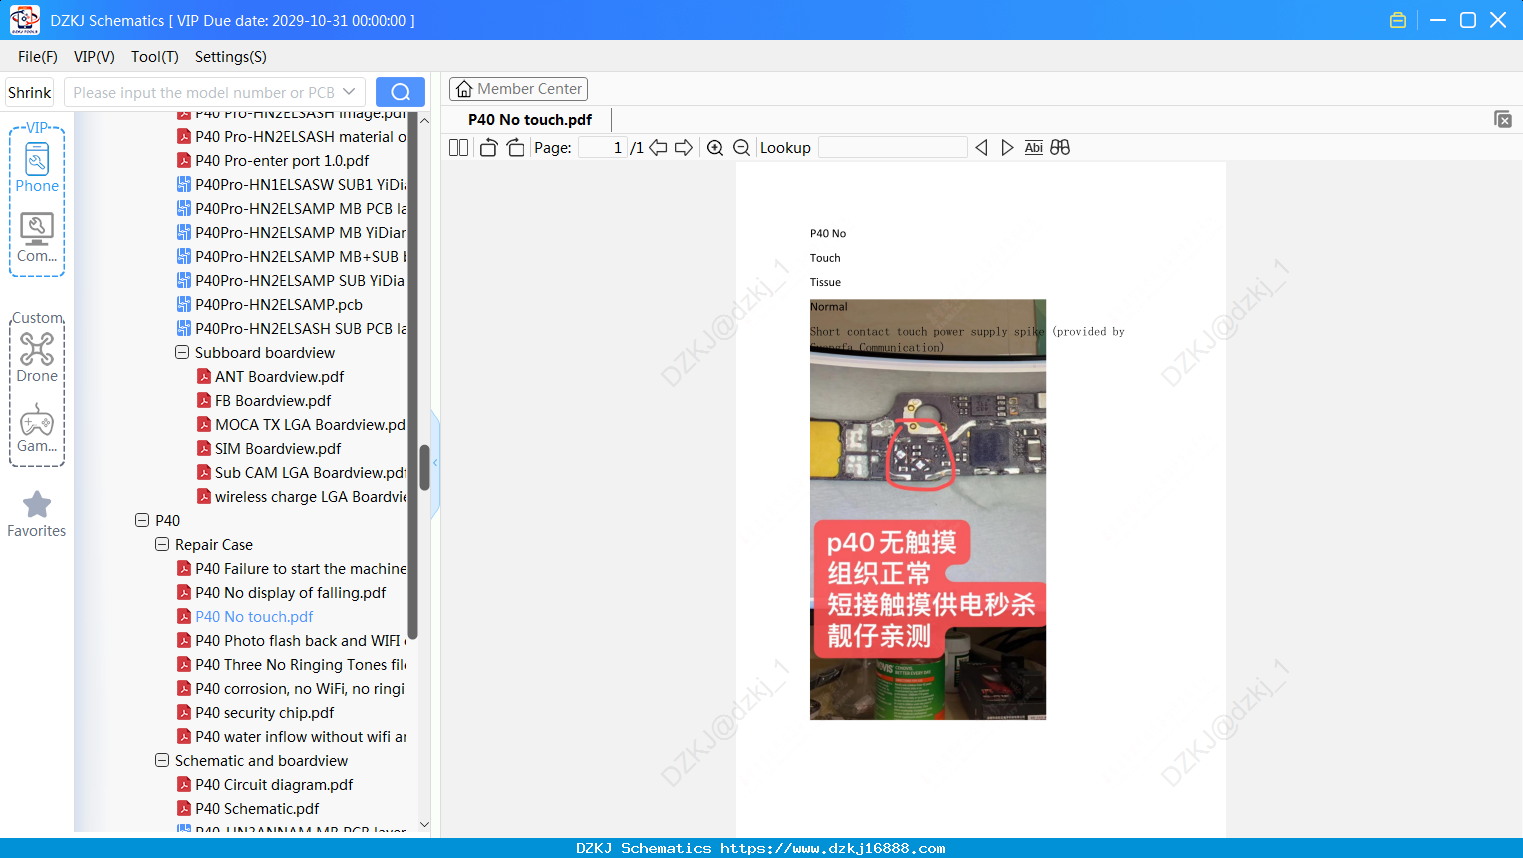Image resolution: width=1523 pixels, height=858 pixels.
Task: Toggle the Abi match-case search option
Action: (1034, 148)
